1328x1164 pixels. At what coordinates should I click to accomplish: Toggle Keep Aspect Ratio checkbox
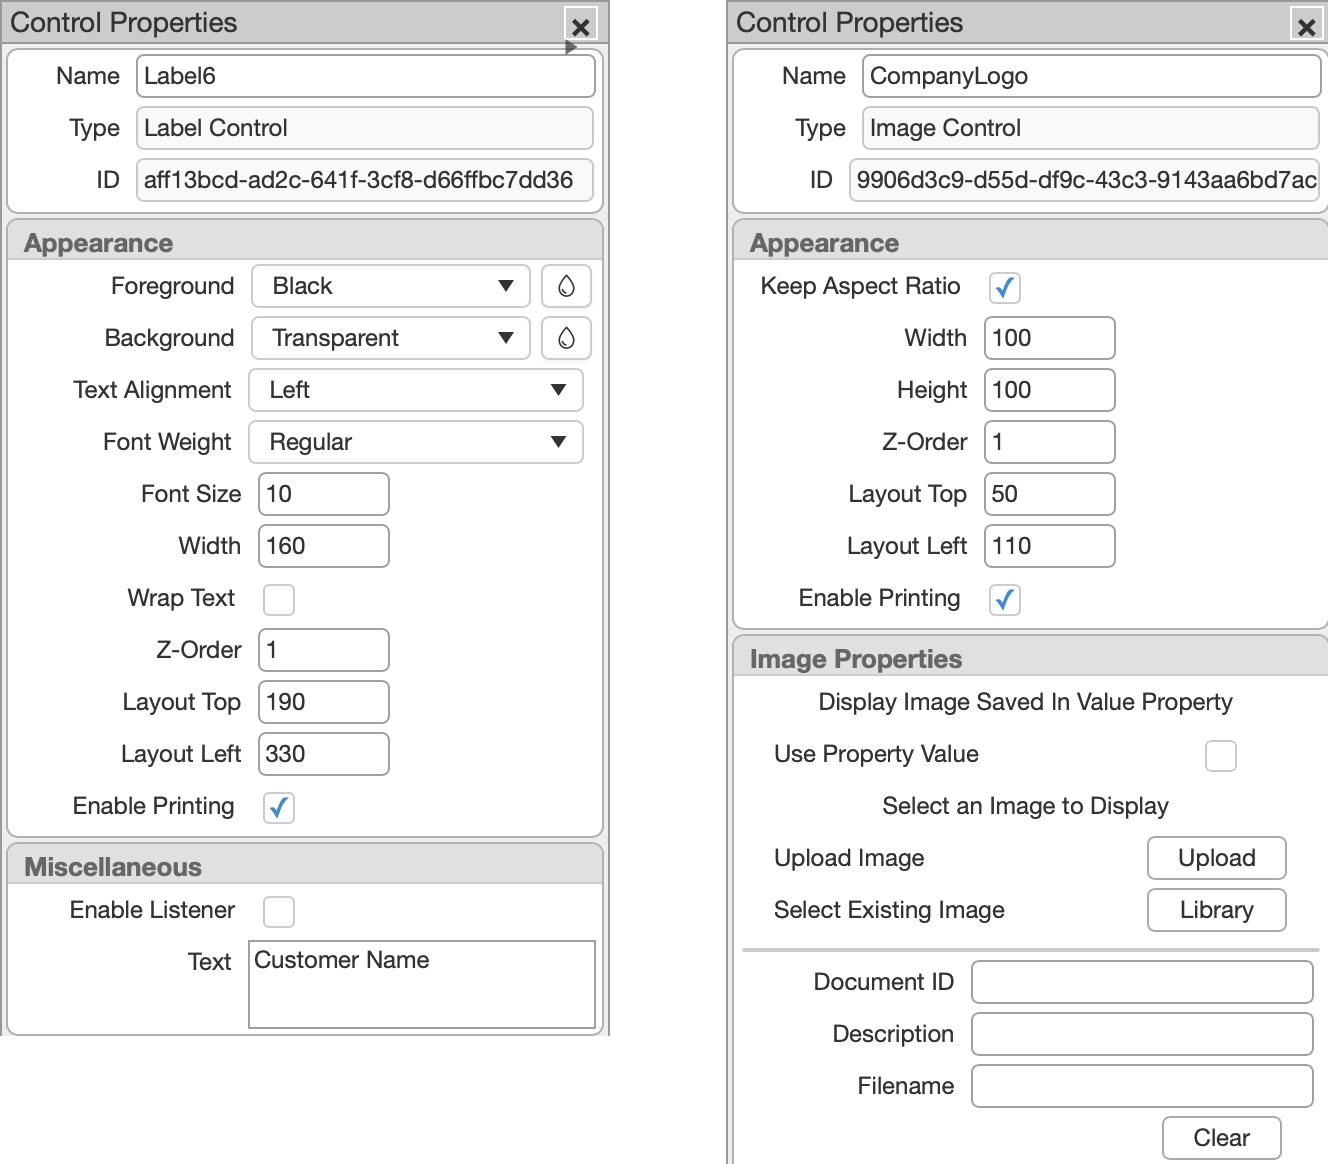coord(1005,288)
